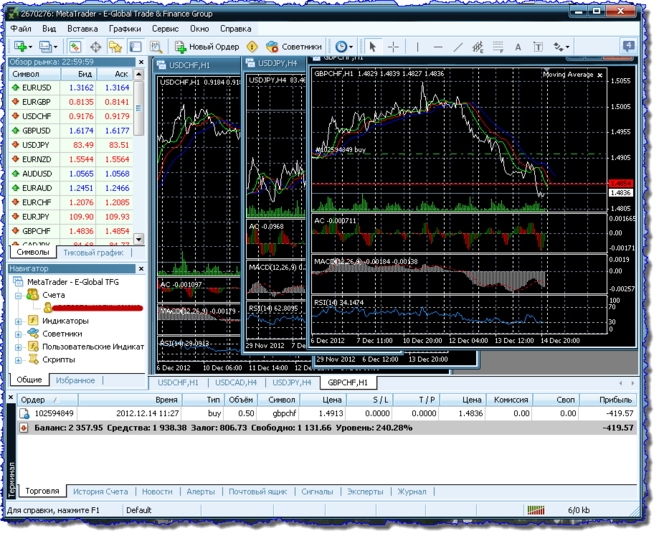Open the Periods dropdown arrow
The width and height of the screenshot is (659, 536).
[351, 47]
